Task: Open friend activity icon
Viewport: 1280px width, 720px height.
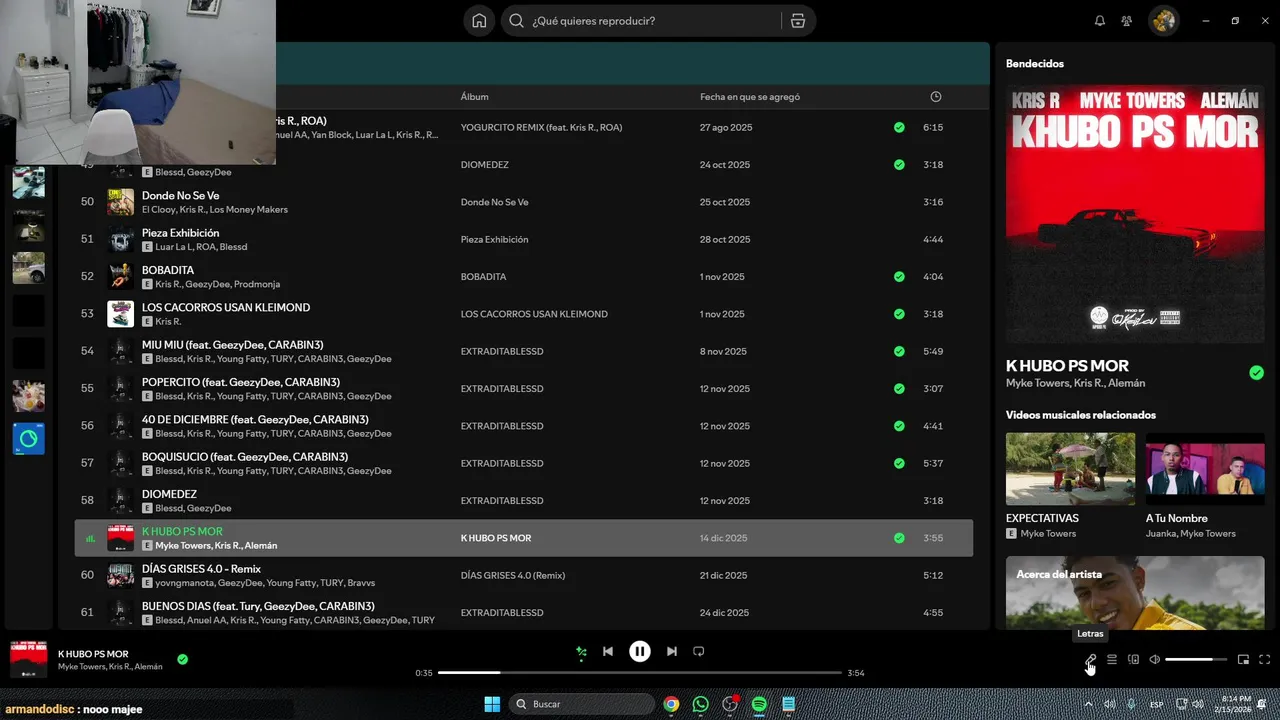Action: coord(1127,21)
